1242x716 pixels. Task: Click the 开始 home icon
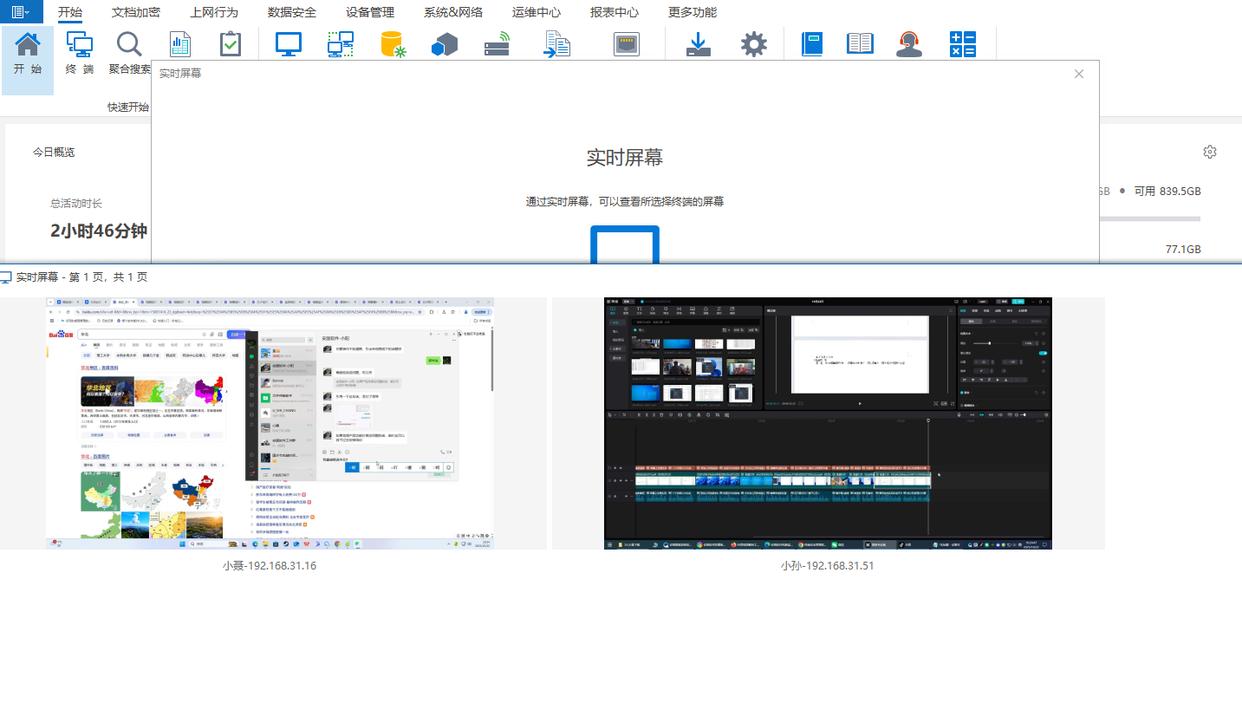(28, 45)
